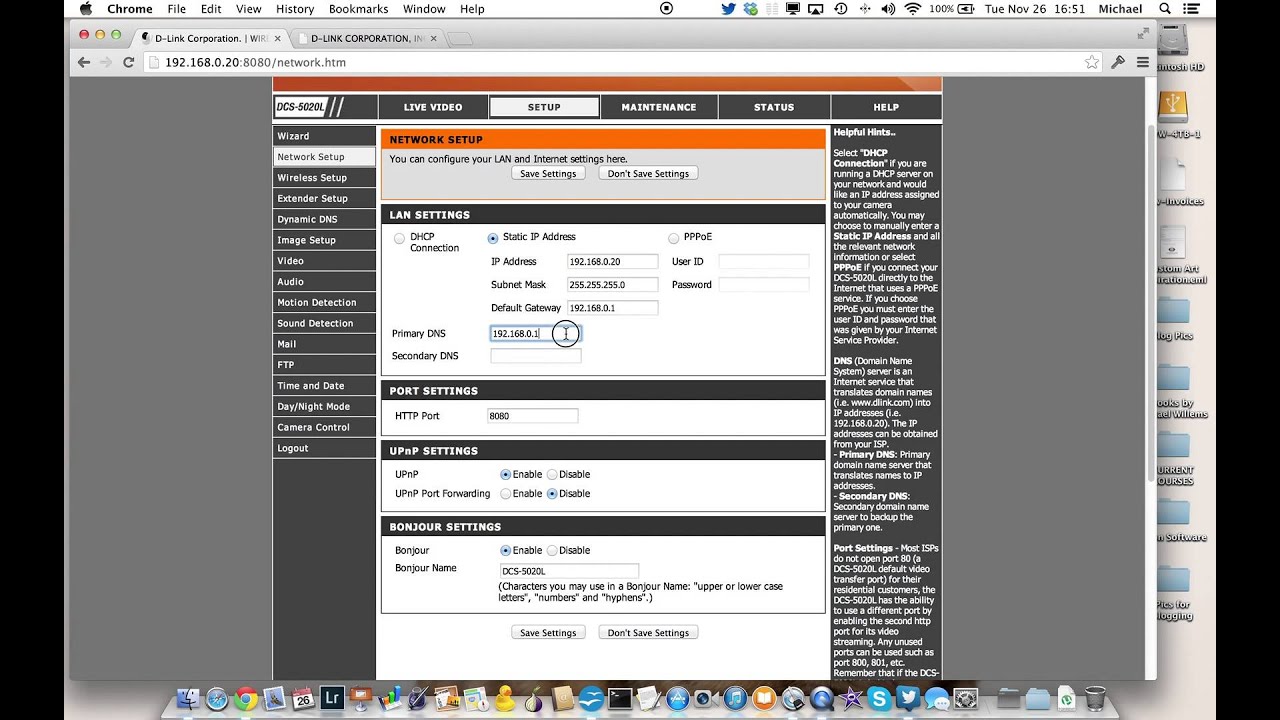Open Camera Control sidebar item
This screenshot has height=720, width=1280.
(324, 428)
